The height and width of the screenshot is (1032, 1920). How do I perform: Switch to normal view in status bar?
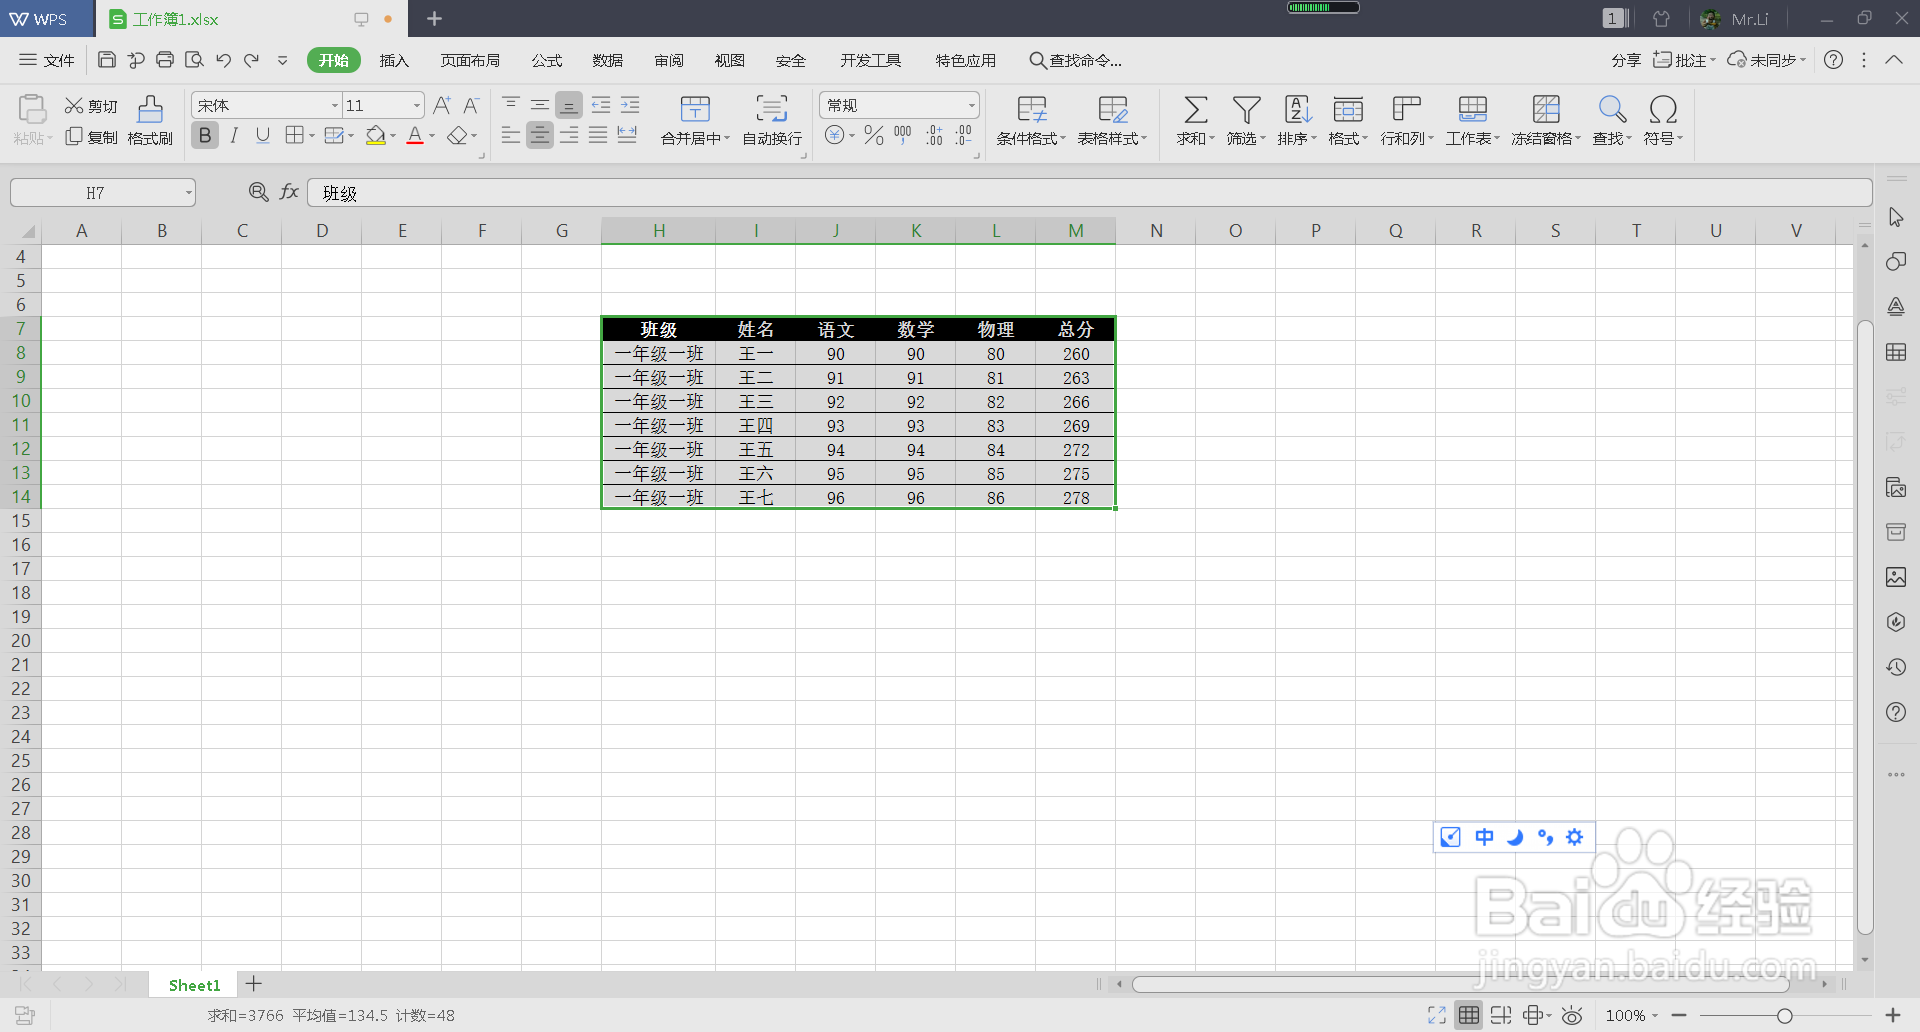(x=1469, y=1015)
